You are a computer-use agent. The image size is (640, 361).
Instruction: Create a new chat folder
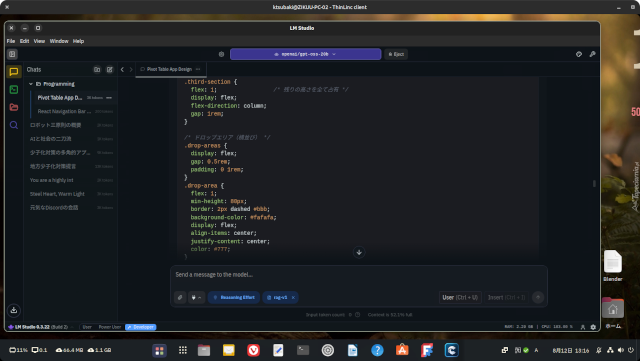(97, 69)
